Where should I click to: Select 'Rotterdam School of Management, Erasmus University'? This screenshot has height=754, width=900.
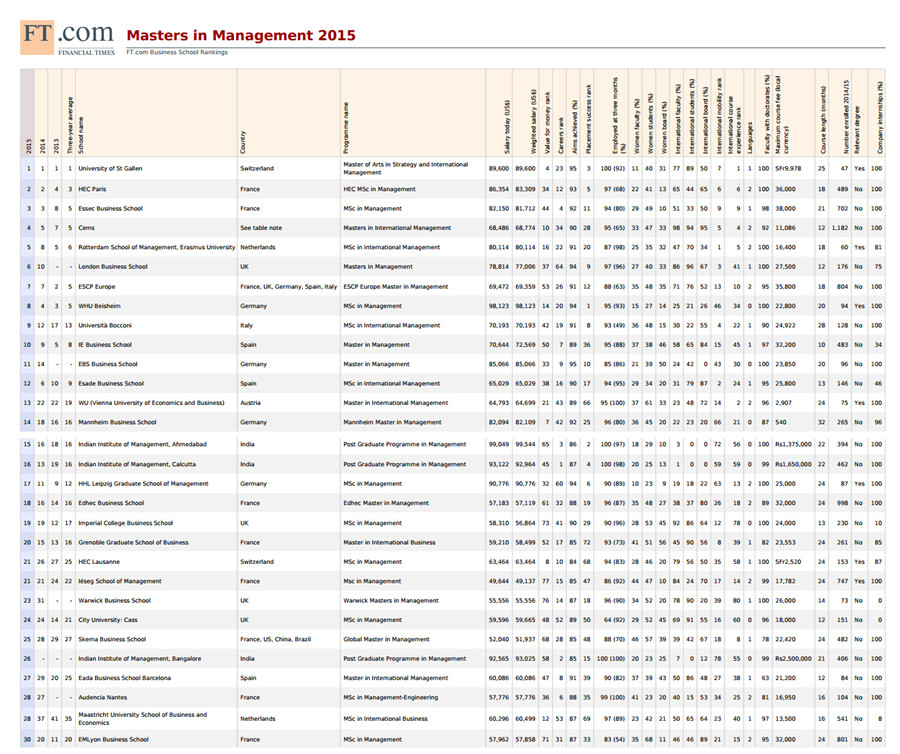click(157, 248)
